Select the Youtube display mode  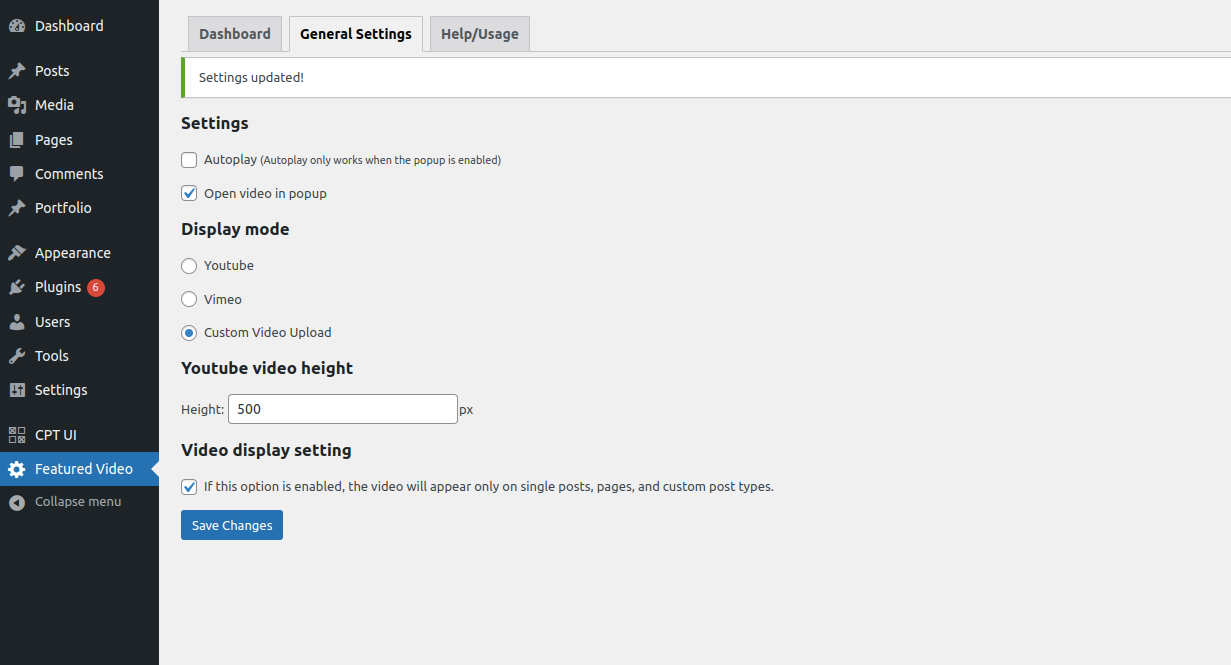click(x=189, y=266)
